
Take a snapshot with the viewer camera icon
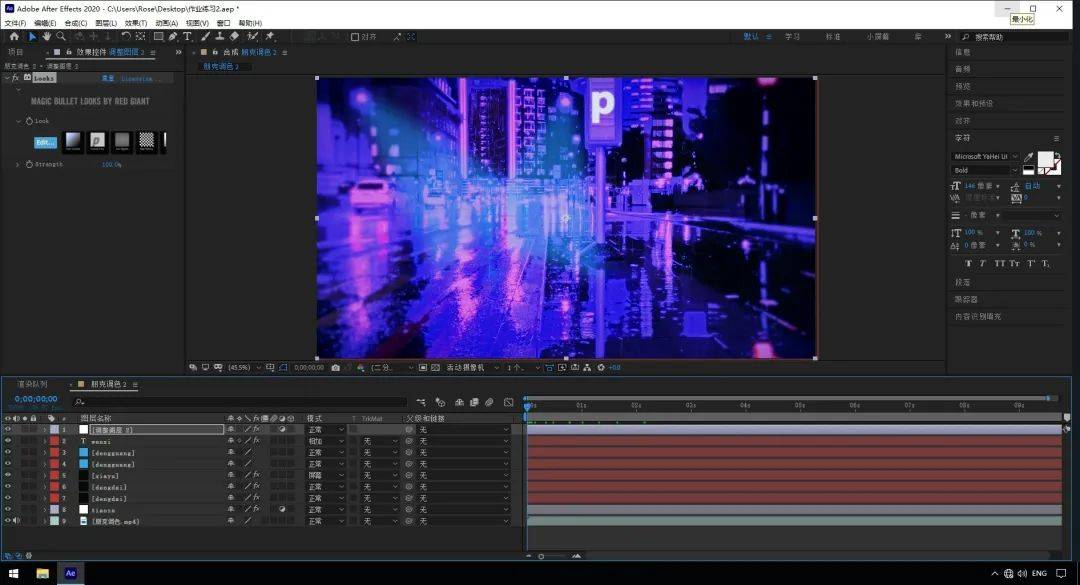pyautogui.click(x=335, y=368)
